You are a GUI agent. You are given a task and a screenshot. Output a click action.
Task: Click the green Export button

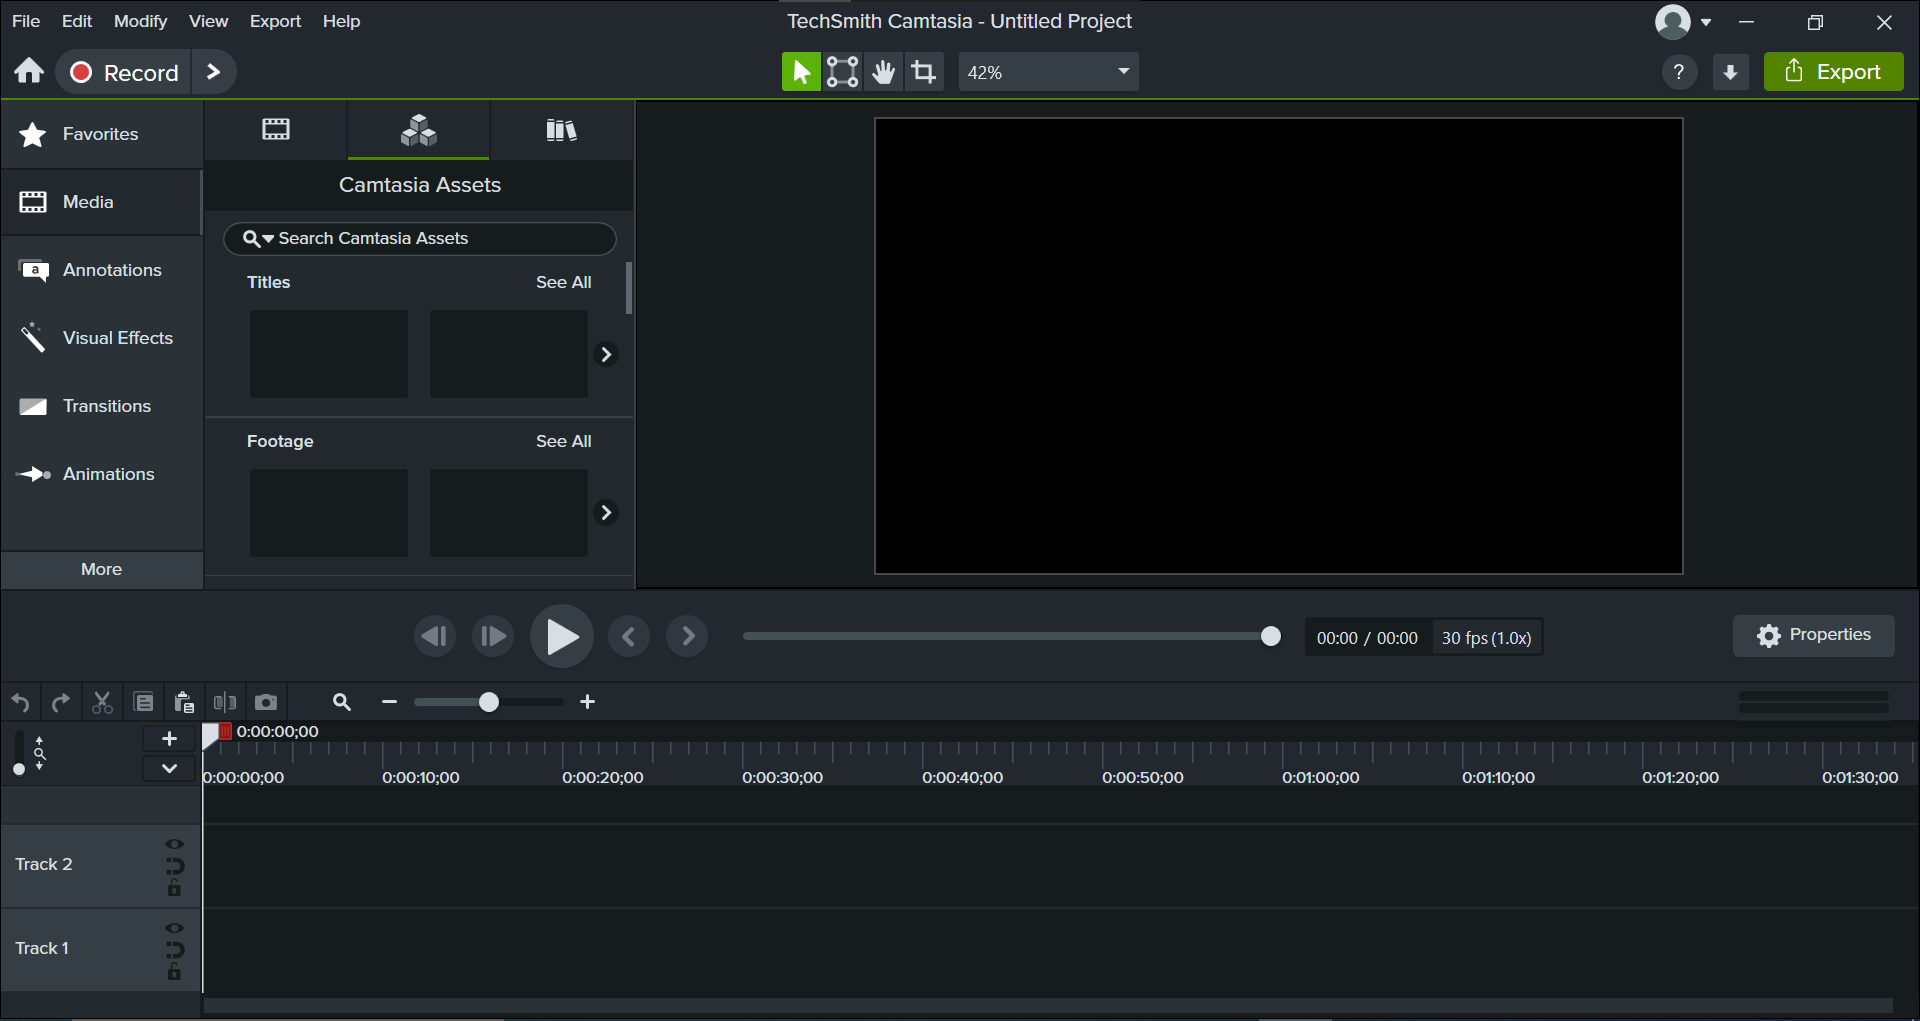[x=1833, y=72]
